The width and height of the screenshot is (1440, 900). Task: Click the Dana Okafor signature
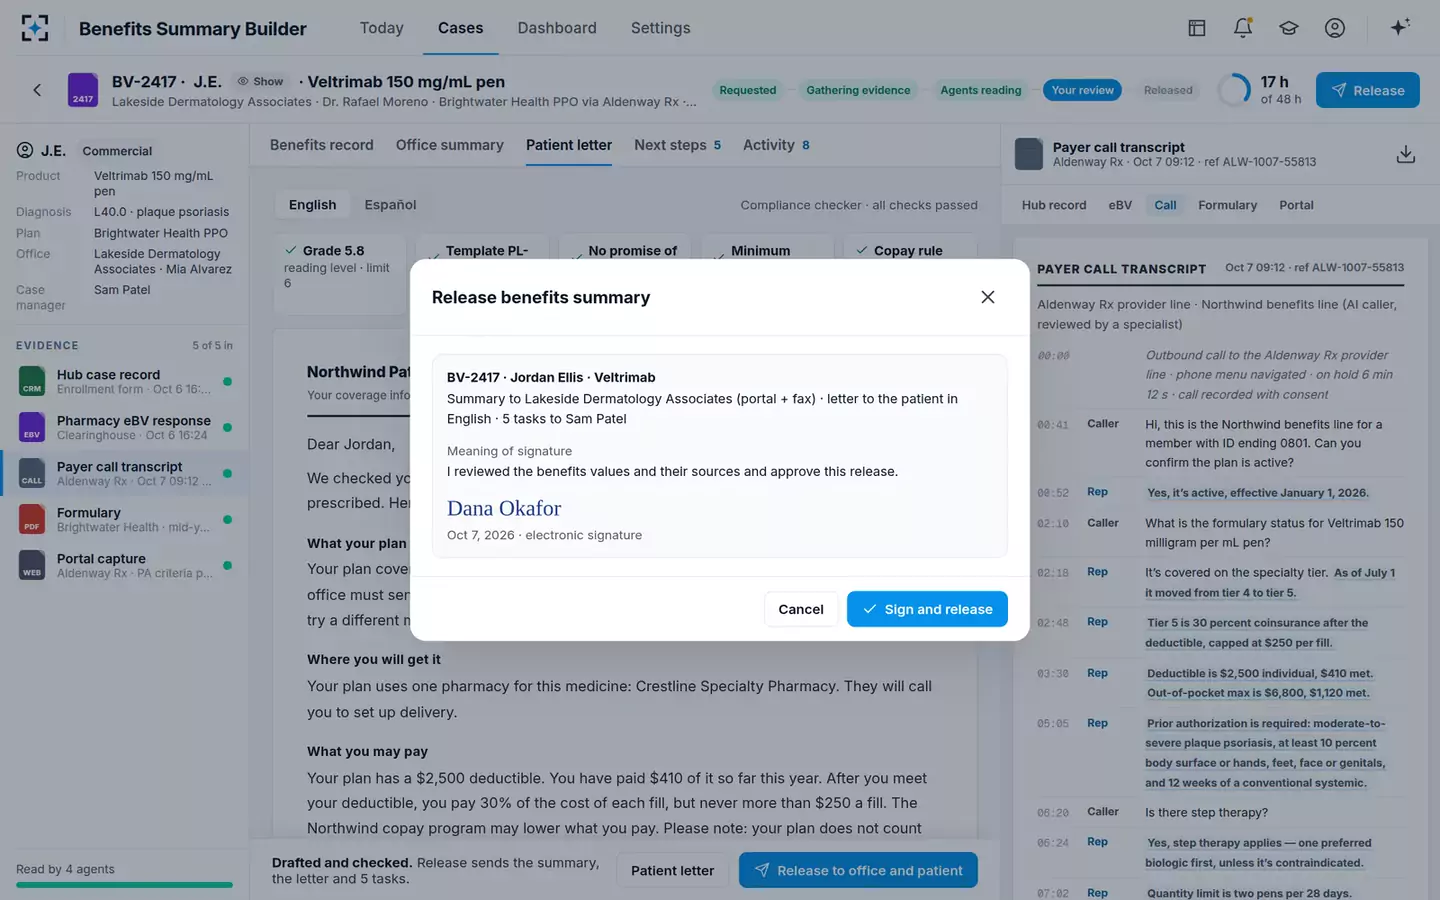pyautogui.click(x=504, y=508)
